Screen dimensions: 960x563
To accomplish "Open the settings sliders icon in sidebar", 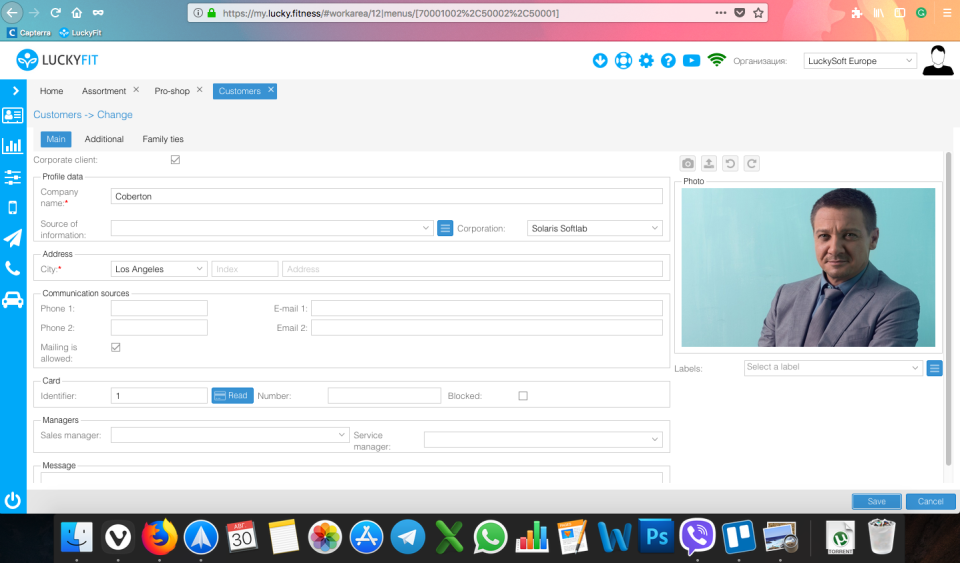I will (x=13, y=177).
